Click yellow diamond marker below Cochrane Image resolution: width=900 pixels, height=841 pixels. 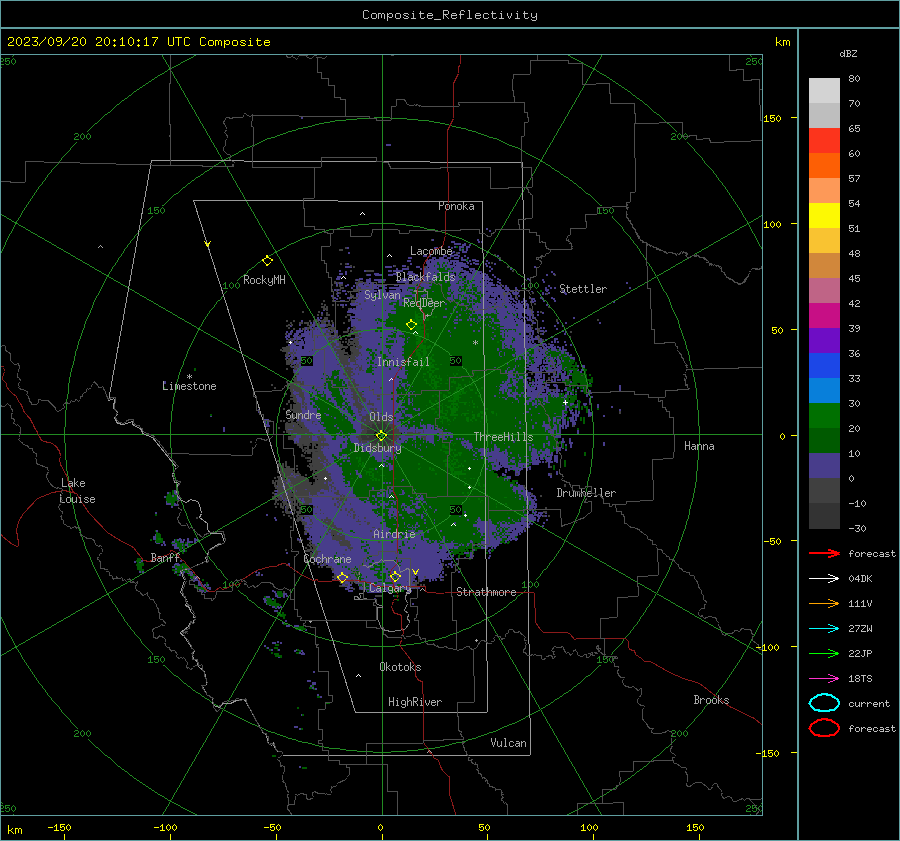[x=342, y=577]
